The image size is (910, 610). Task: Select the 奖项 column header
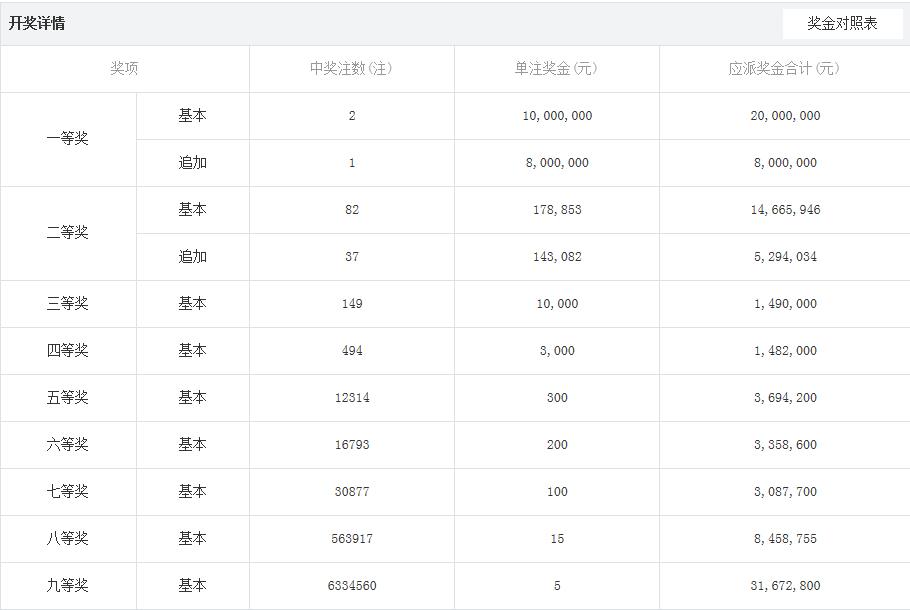(x=124, y=68)
